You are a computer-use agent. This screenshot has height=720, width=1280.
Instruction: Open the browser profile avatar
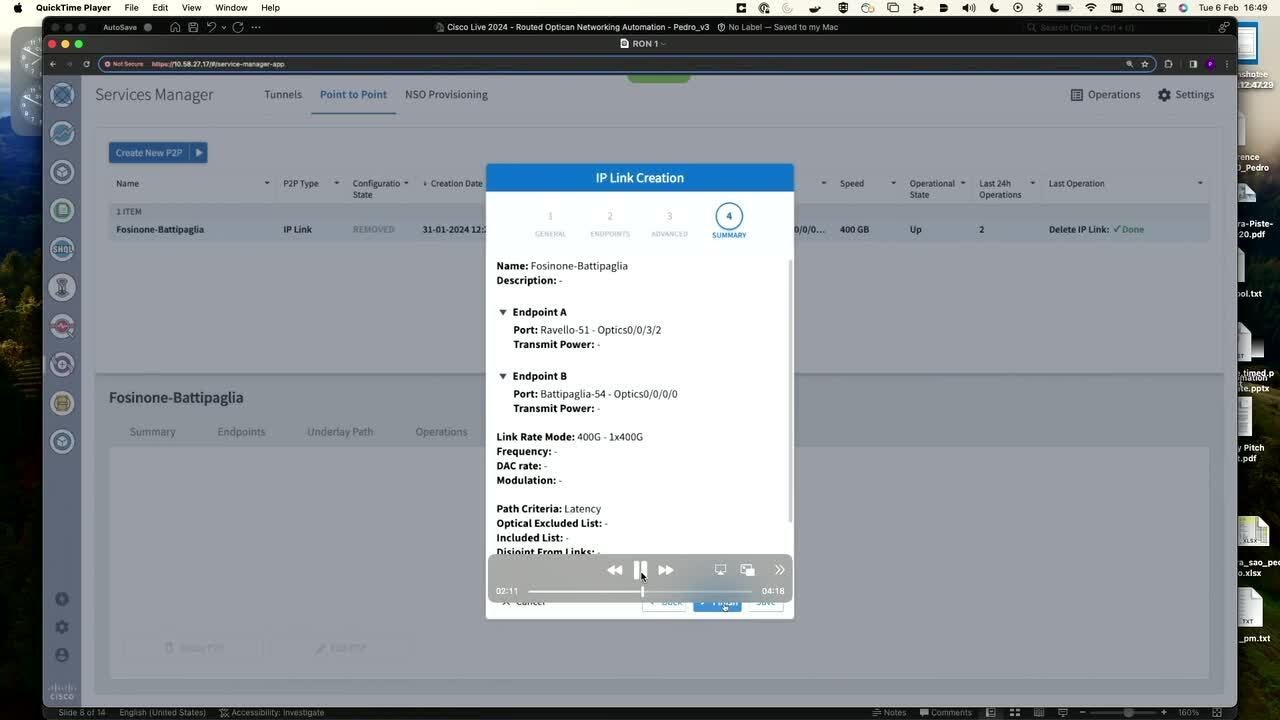tap(1210, 64)
